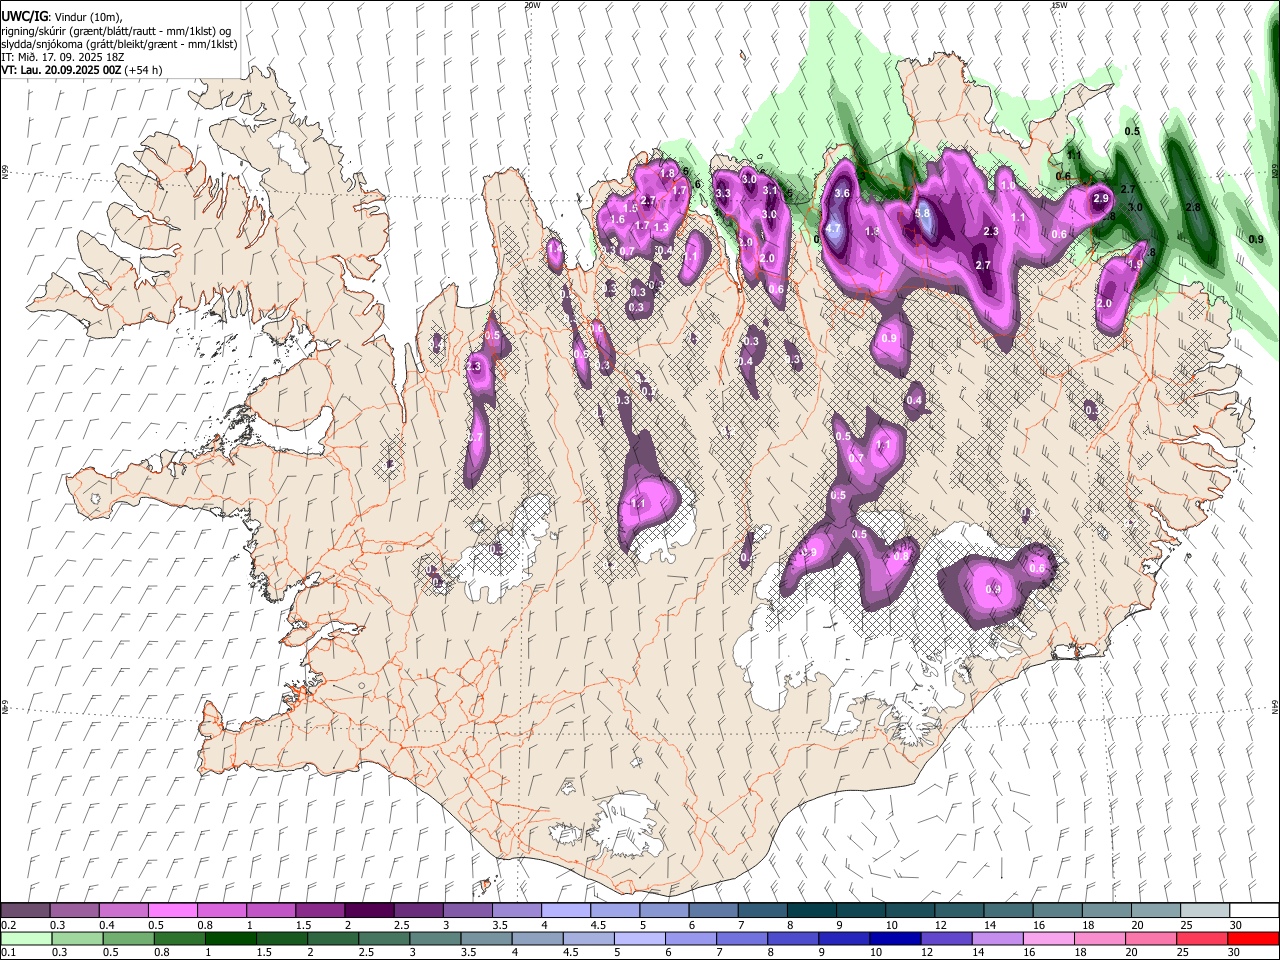Click the '20W' longitude label
1280x960 pixels.
(x=532, y=5)
